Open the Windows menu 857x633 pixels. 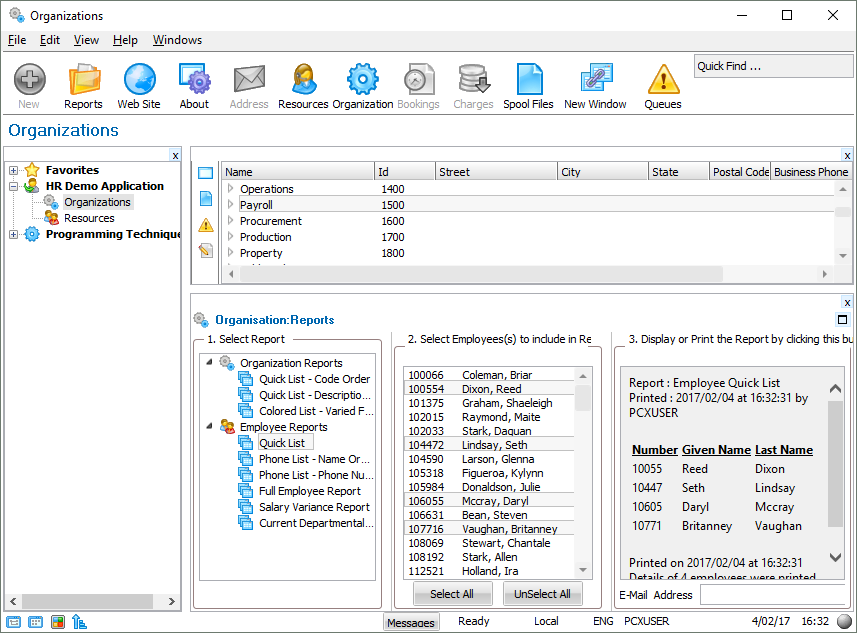click(x=177, y=40)
